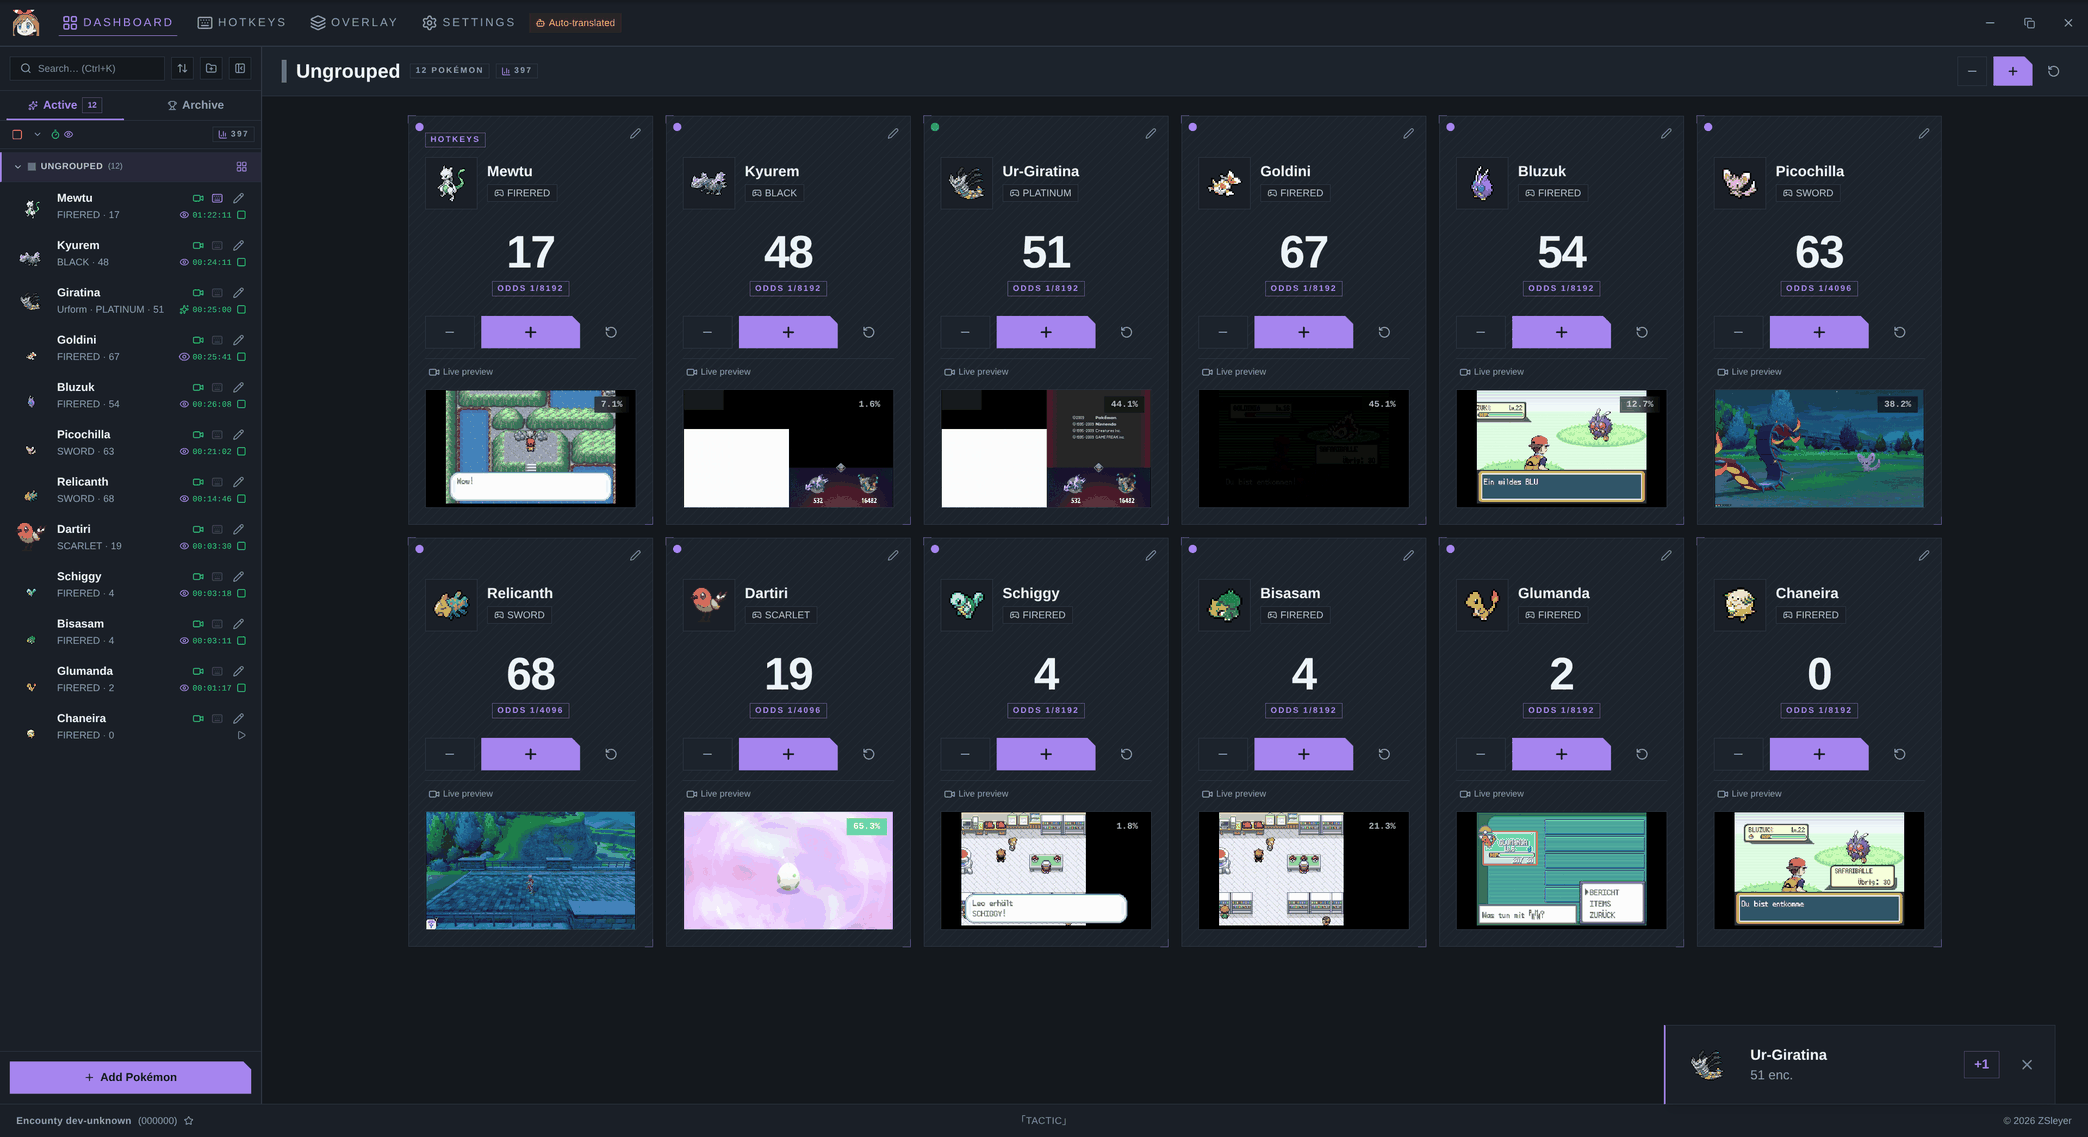The image size is (2088, 1137).
Task: Reset the Goldini card counter
Action: click(x=1384, y=332)
